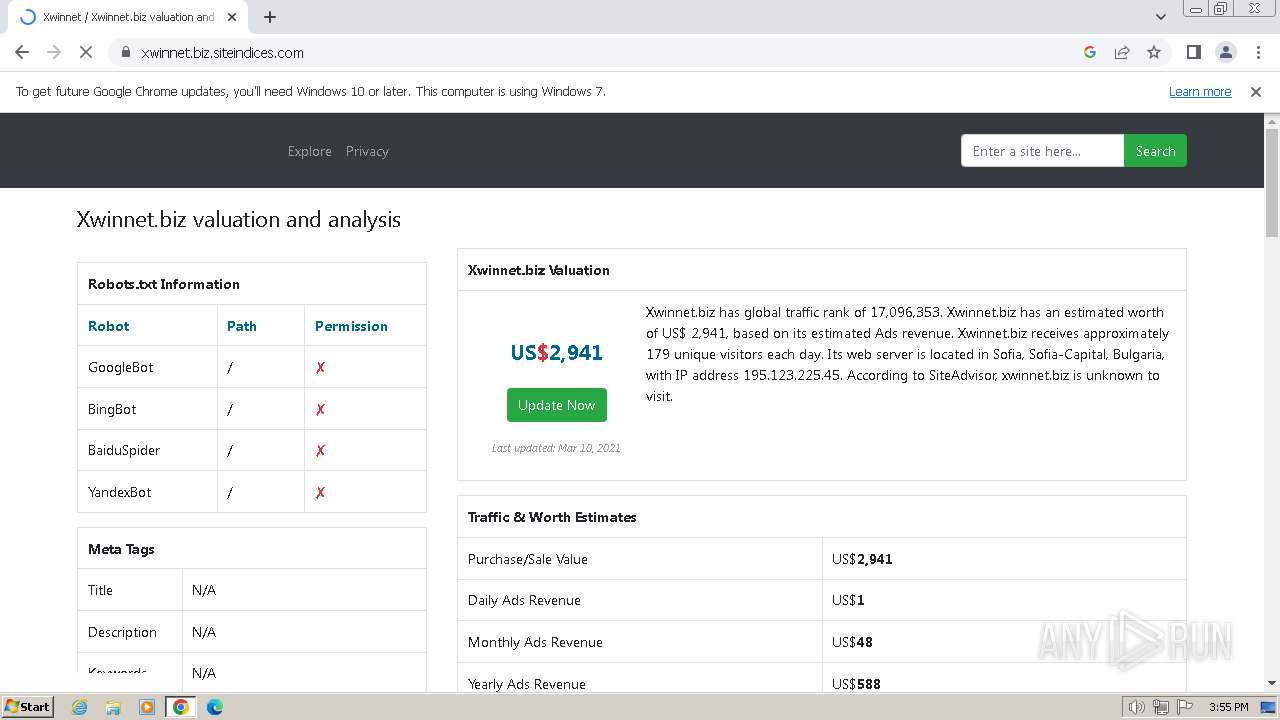Click the red X for BingBot

(320, 409)
